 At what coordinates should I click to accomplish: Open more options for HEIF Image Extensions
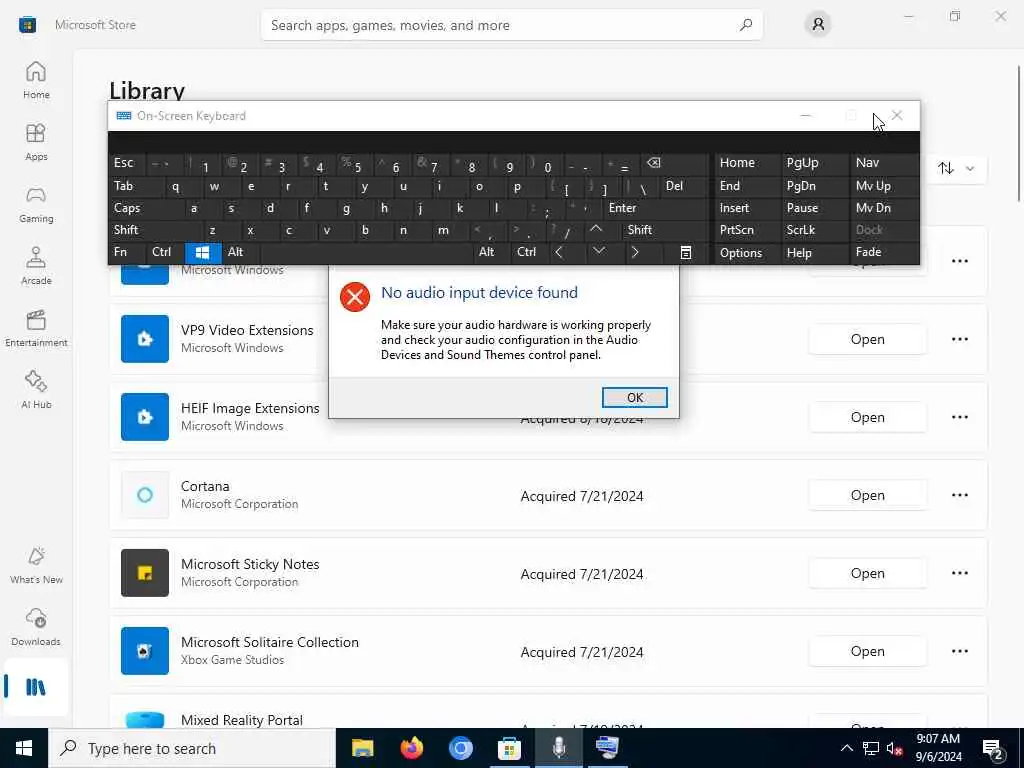click(x=959, y=417)
